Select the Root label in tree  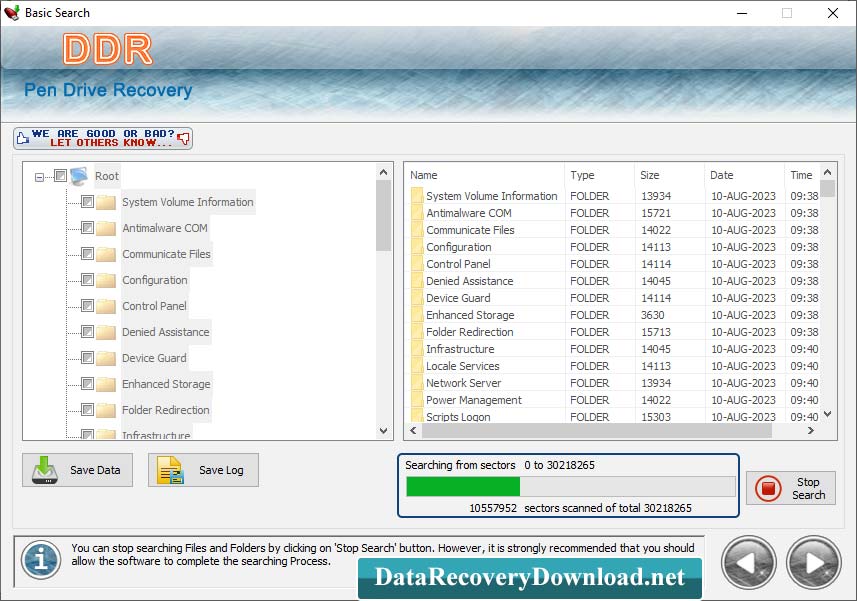click(x=107, y=176)
